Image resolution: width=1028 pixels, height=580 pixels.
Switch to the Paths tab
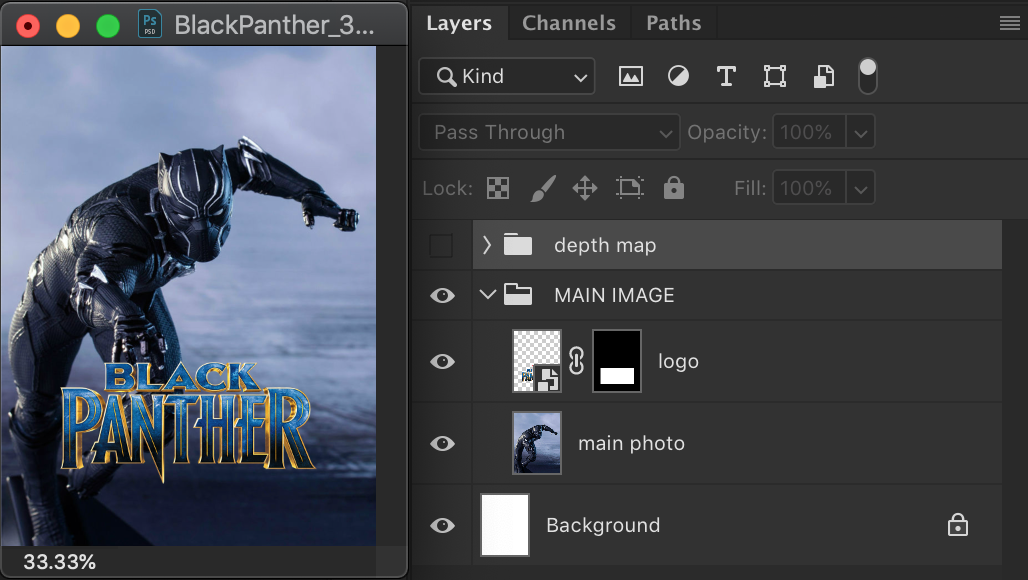(674, 23)
